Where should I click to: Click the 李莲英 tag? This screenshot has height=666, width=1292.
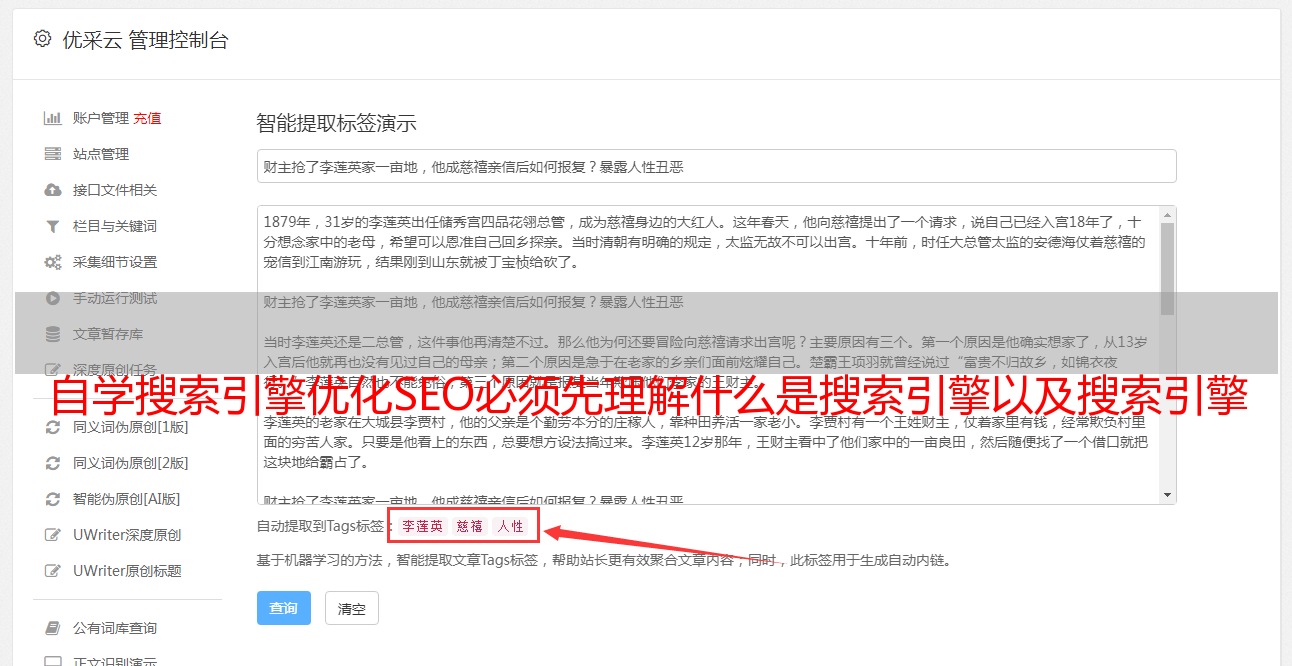coord(422,526)
